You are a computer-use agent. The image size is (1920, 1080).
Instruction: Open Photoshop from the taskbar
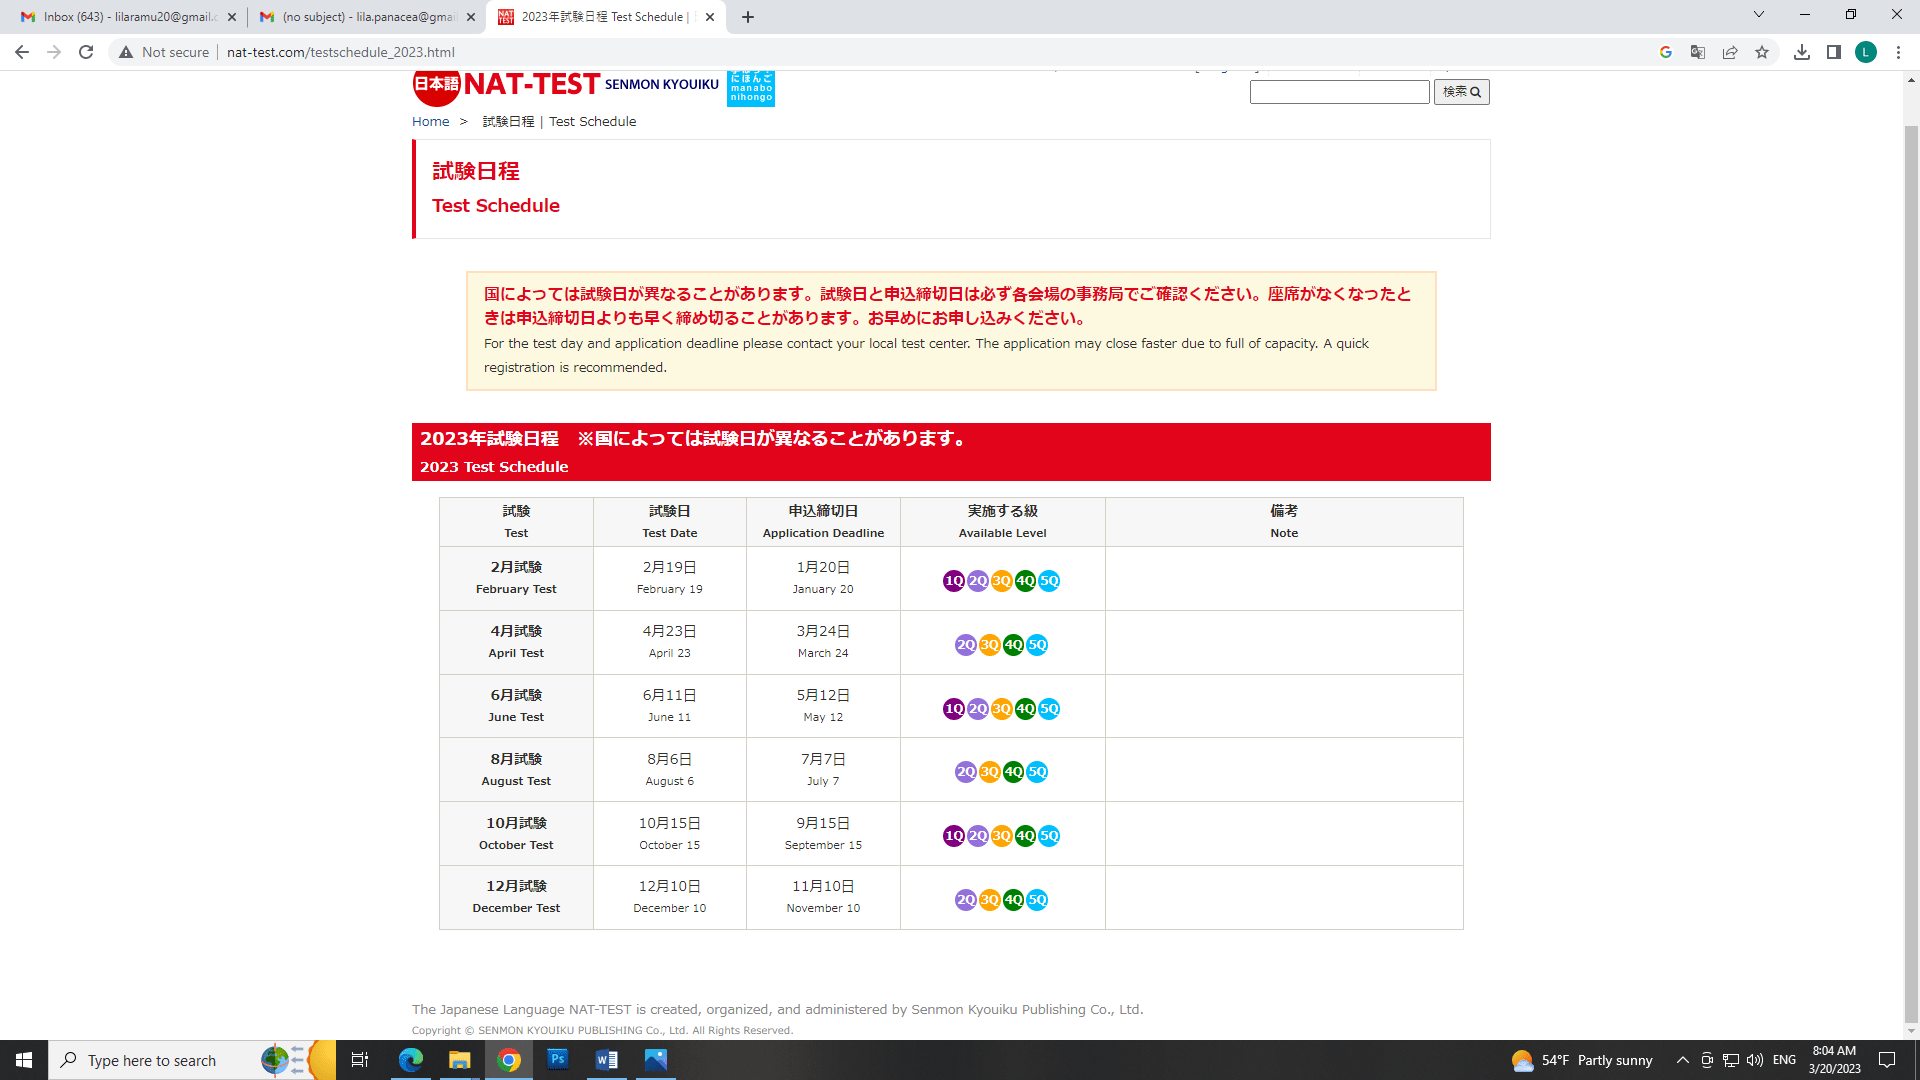point(558,1059)
